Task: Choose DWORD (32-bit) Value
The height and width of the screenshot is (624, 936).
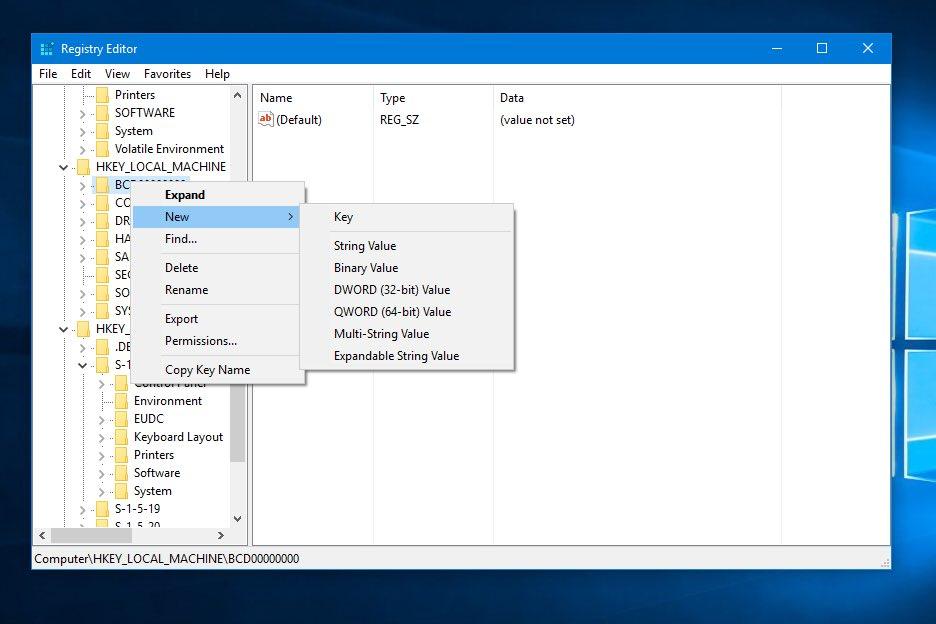Action: pos(407,290)
